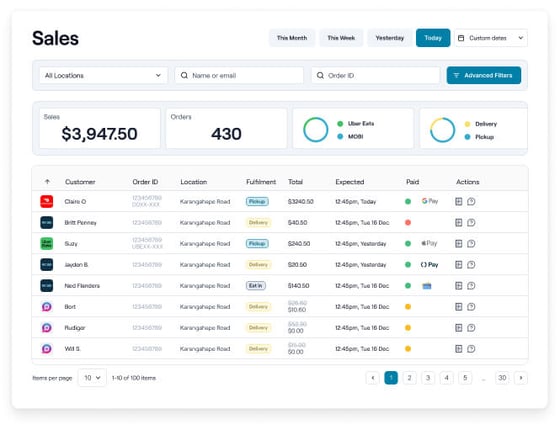Viewport: 560px width, 435px height.
Task: Select This Week date range
Action: pyautogui.click(x=341, y=38)
